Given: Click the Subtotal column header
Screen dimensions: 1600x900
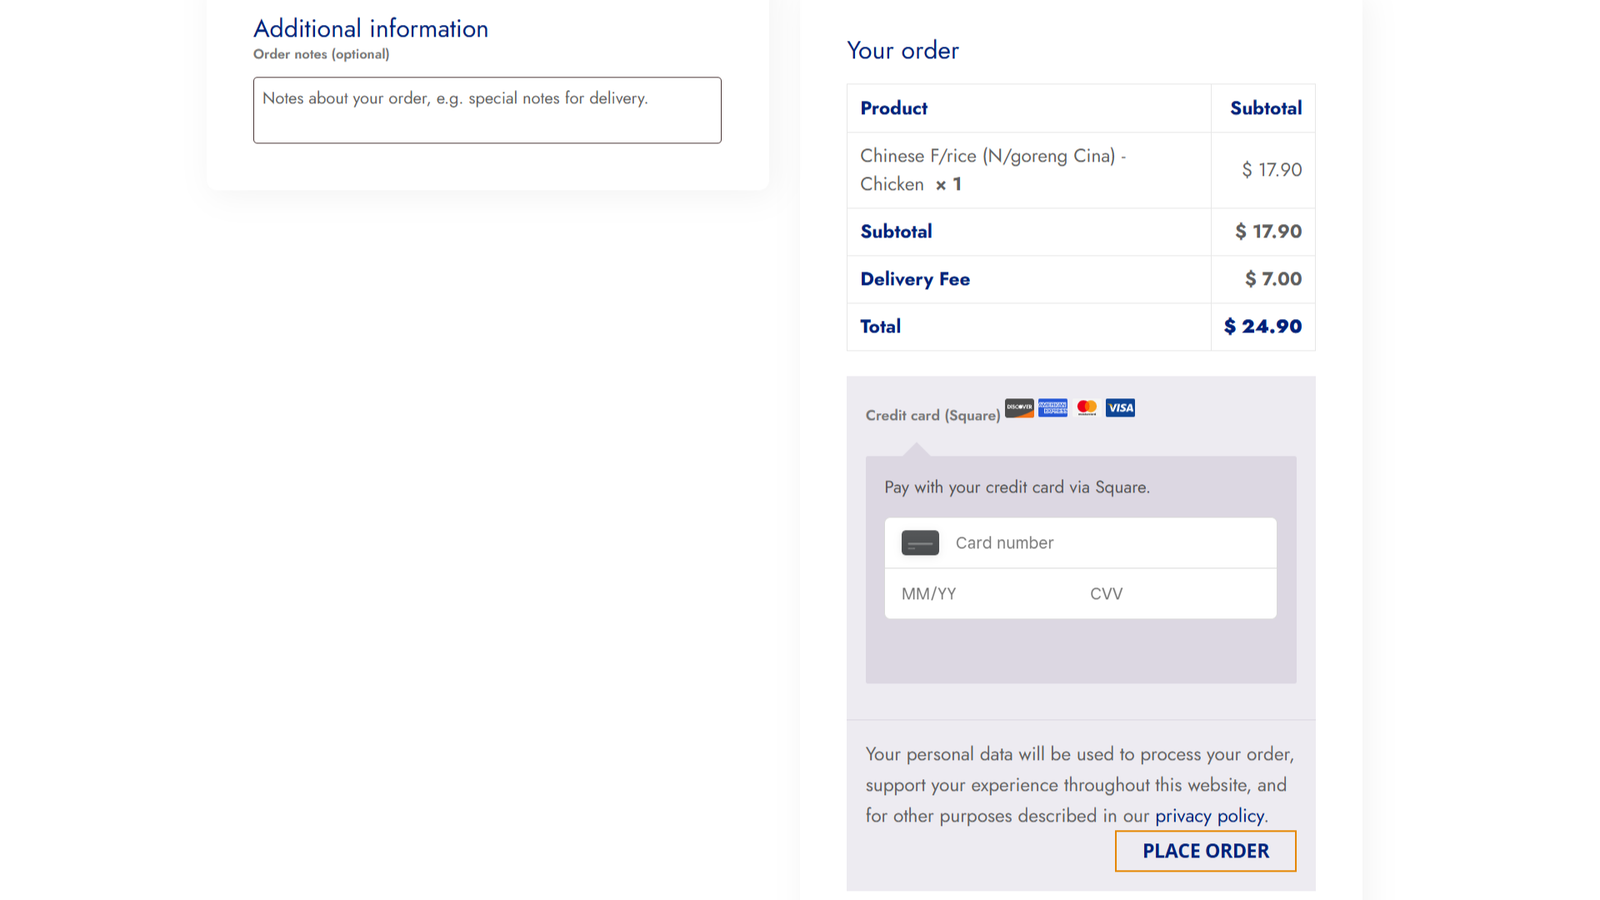Looking at the screenshot, I should [1266, 108].
